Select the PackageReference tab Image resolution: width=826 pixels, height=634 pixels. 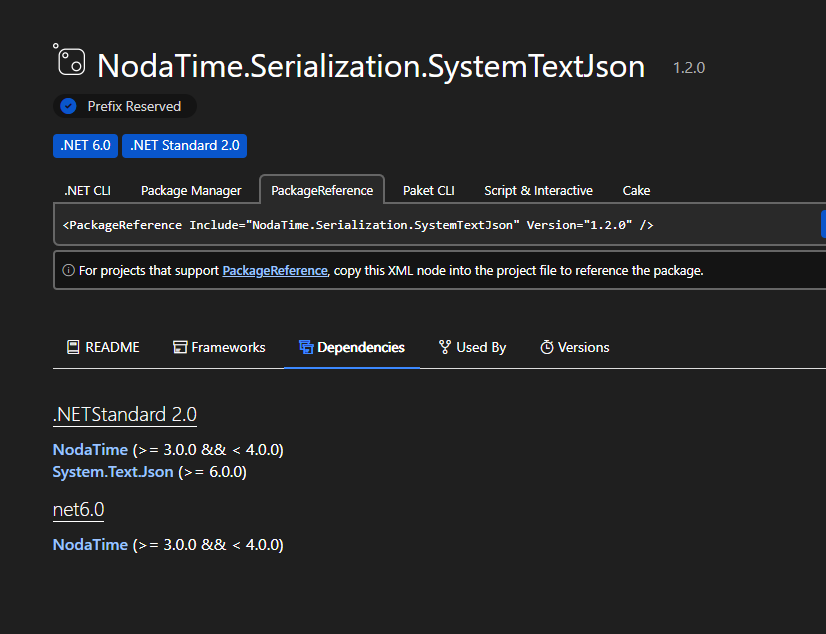(x=322, y=190)
